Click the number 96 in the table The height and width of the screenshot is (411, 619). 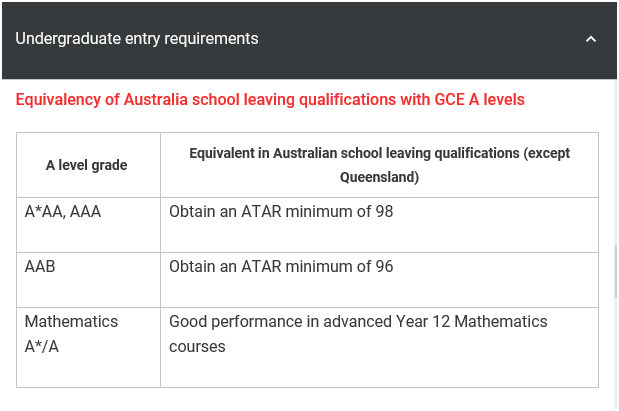pos(384,266)
